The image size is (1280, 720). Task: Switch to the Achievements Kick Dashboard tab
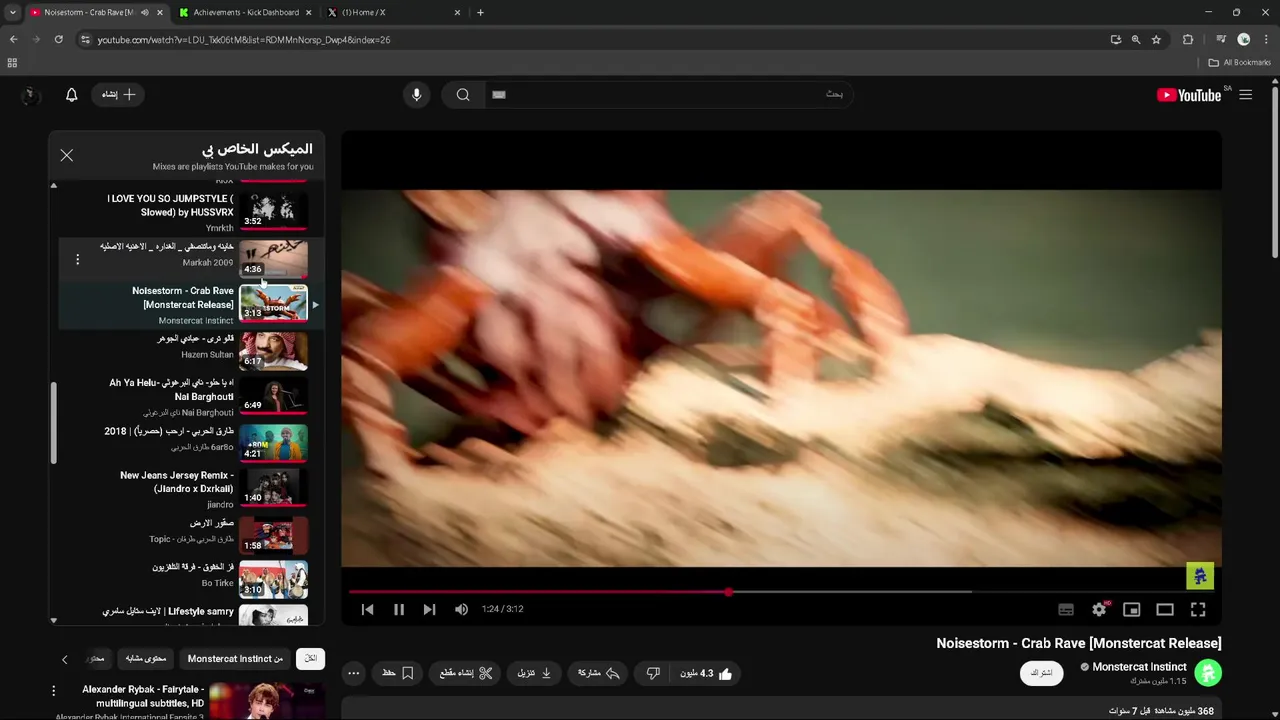click(247, 13)
